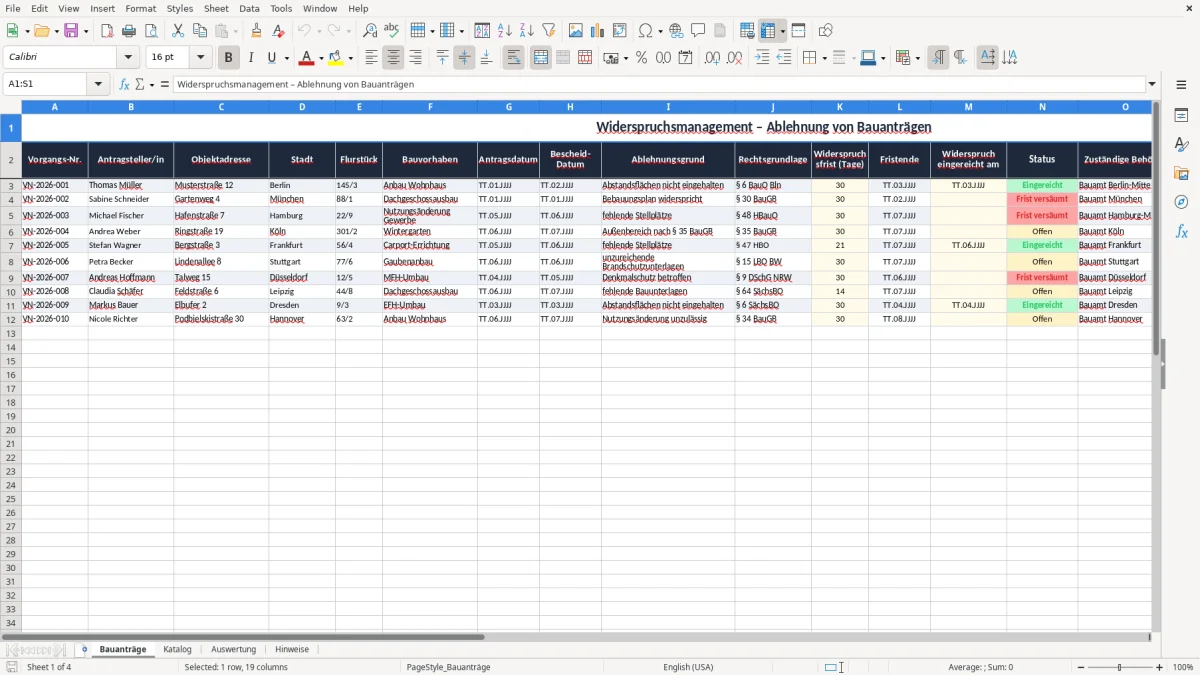Switch to the Katalog sheet tab
The image size is (1200, 675).
tap(177, 650)
